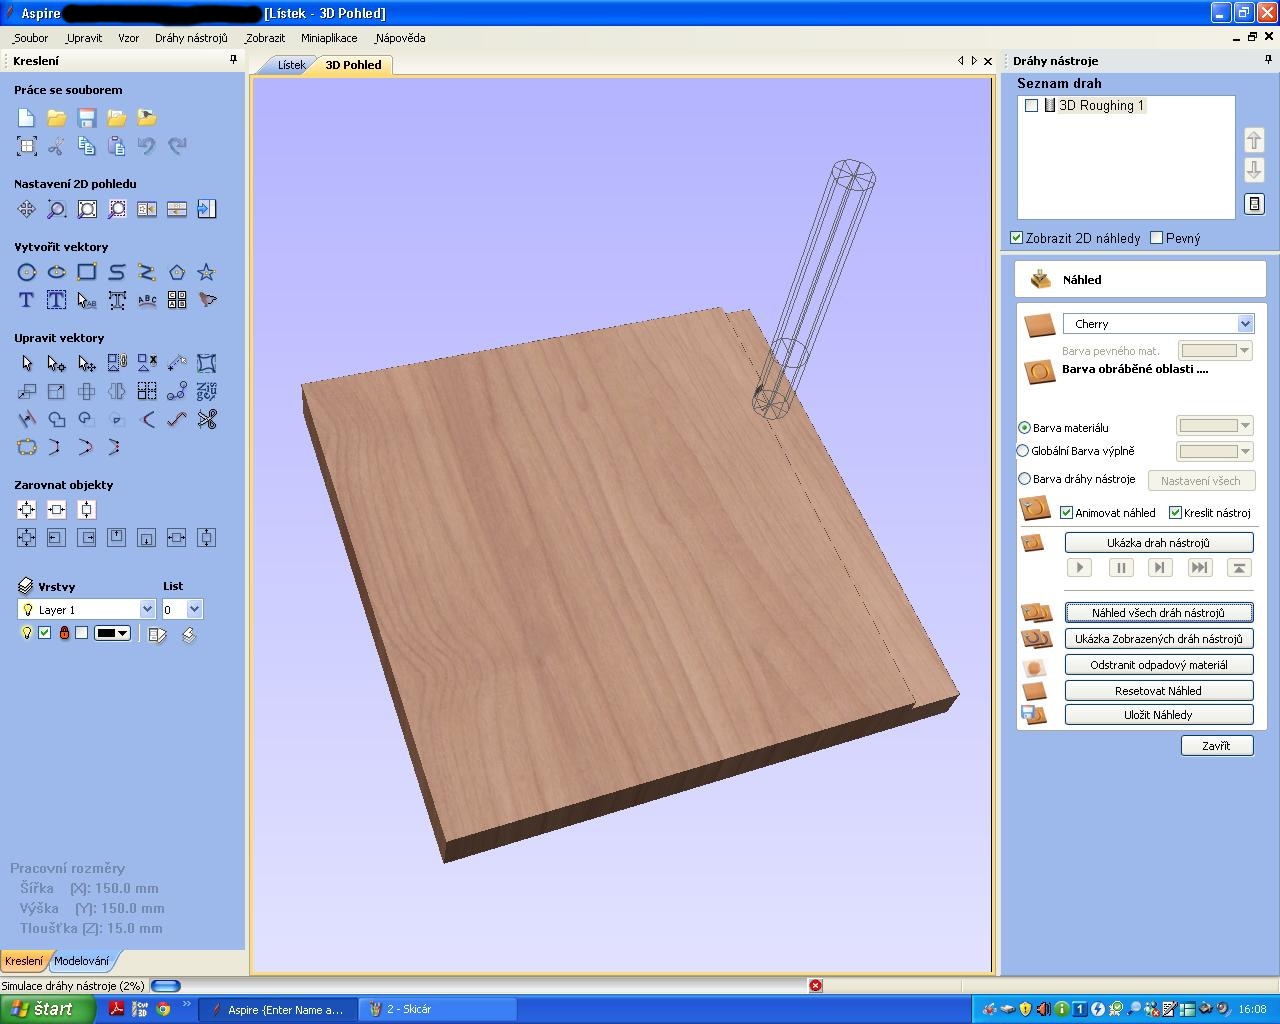Open the List number dropdown
Screen dimensions: 1280x1024
[194, 609]
